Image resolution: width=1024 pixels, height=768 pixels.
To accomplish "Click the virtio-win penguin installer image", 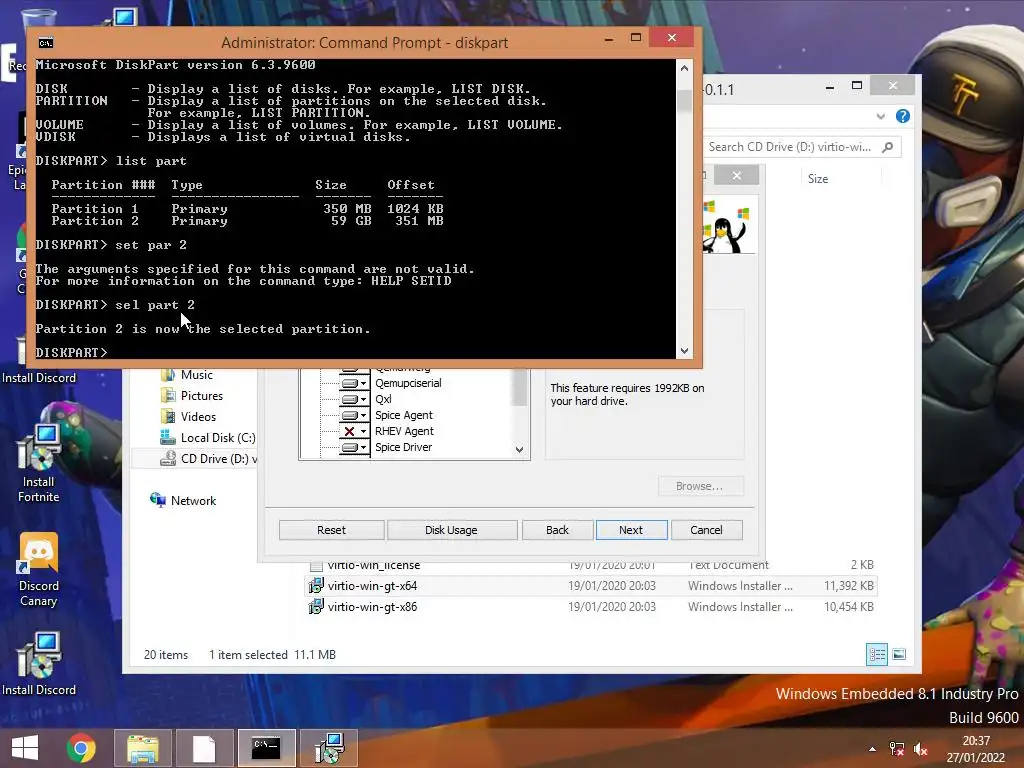I will pos(729,225).
